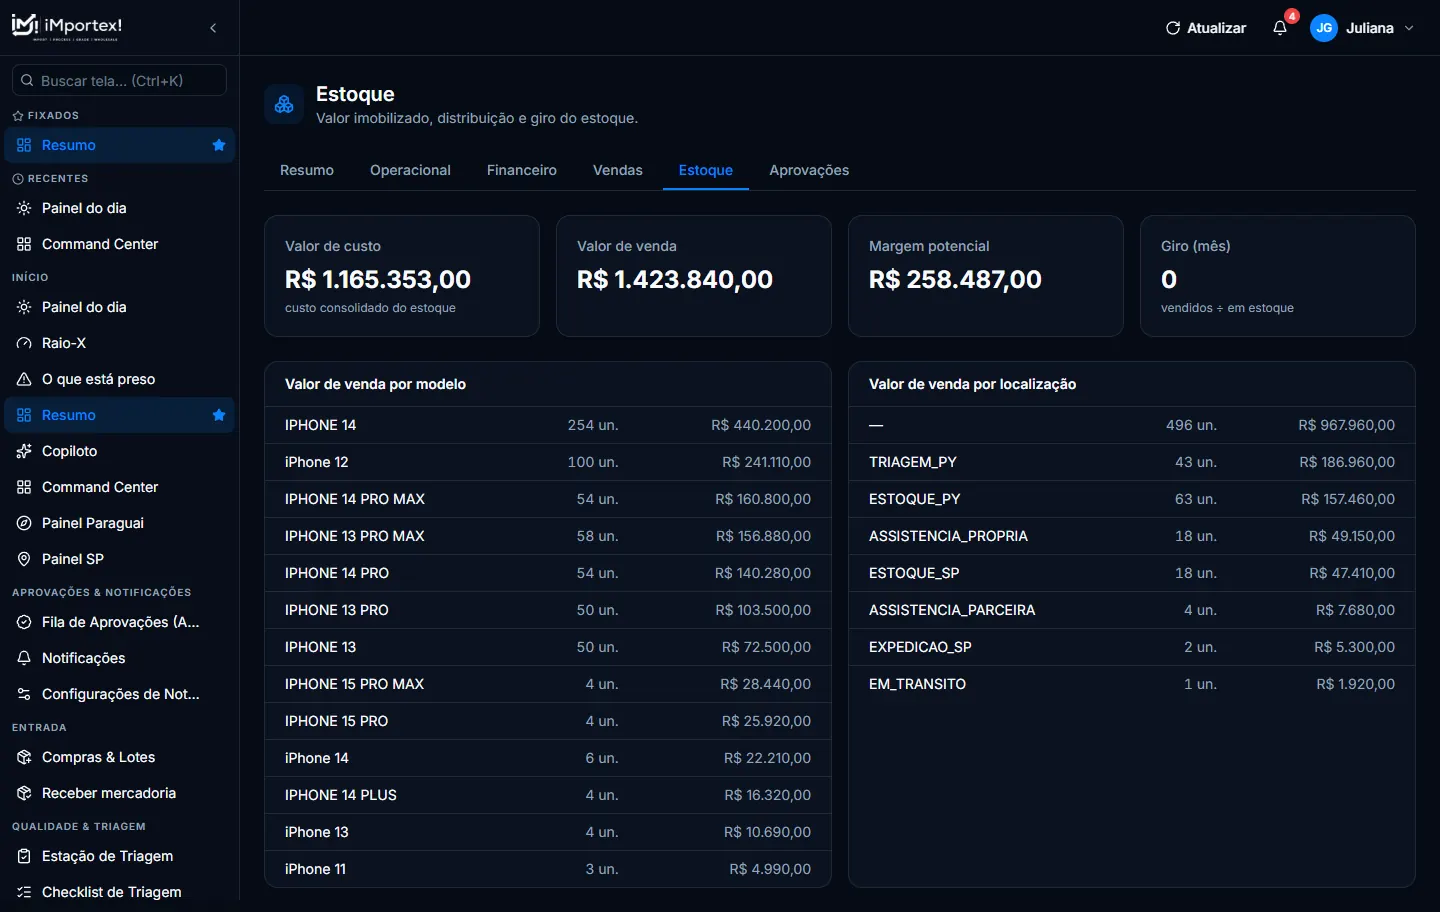Collapse the sidebar with the chevron arrow

pyautogui.click(x=213, y=28)
